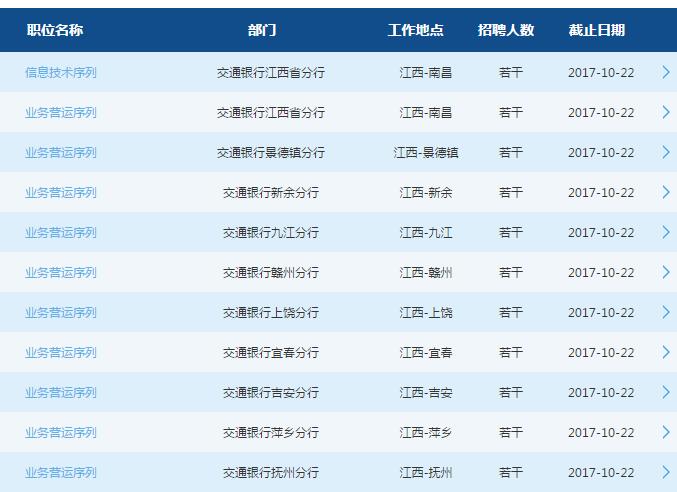Click the 业务营运序列 link for 江西-景德镇

[61, 153]
